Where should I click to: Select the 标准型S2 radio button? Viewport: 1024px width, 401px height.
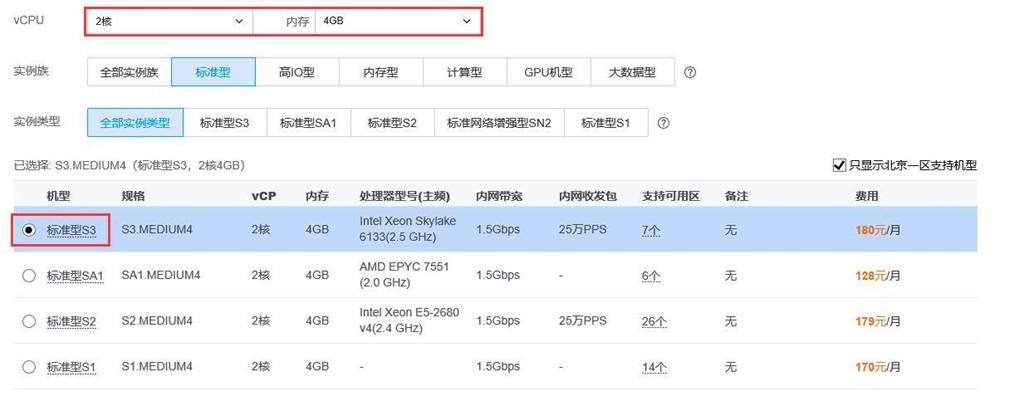[x=29, y=321]
